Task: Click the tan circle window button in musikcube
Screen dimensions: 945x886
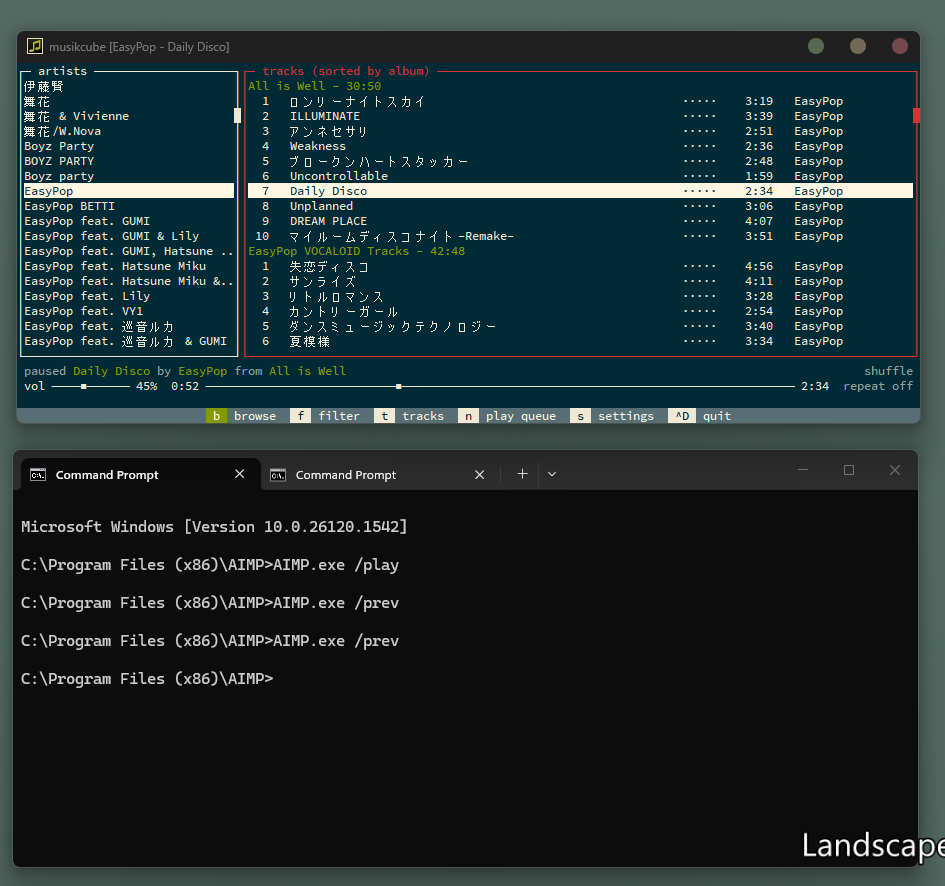Action: click(x=858, y=46)
